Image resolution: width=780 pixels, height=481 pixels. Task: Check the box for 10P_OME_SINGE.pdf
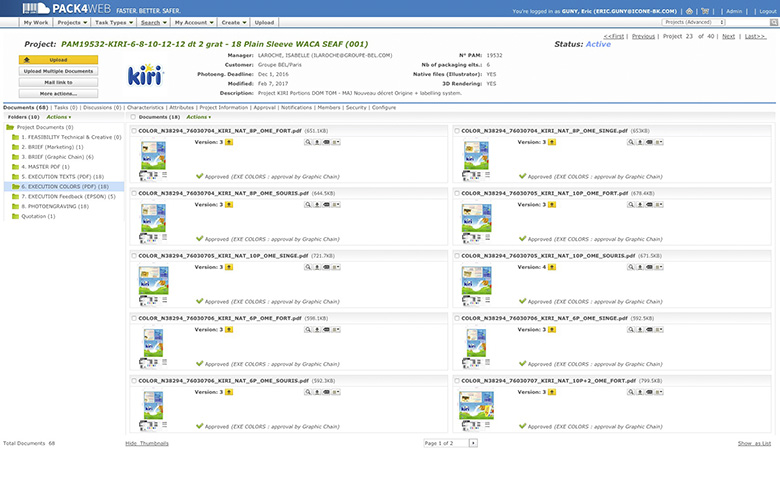134,256
